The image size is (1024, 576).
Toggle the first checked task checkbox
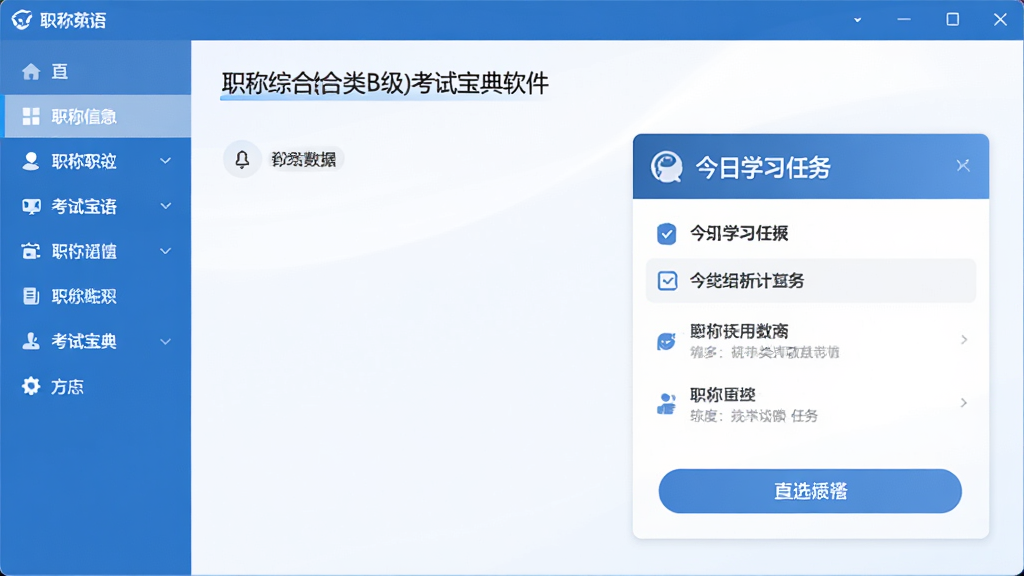[667, 234]
